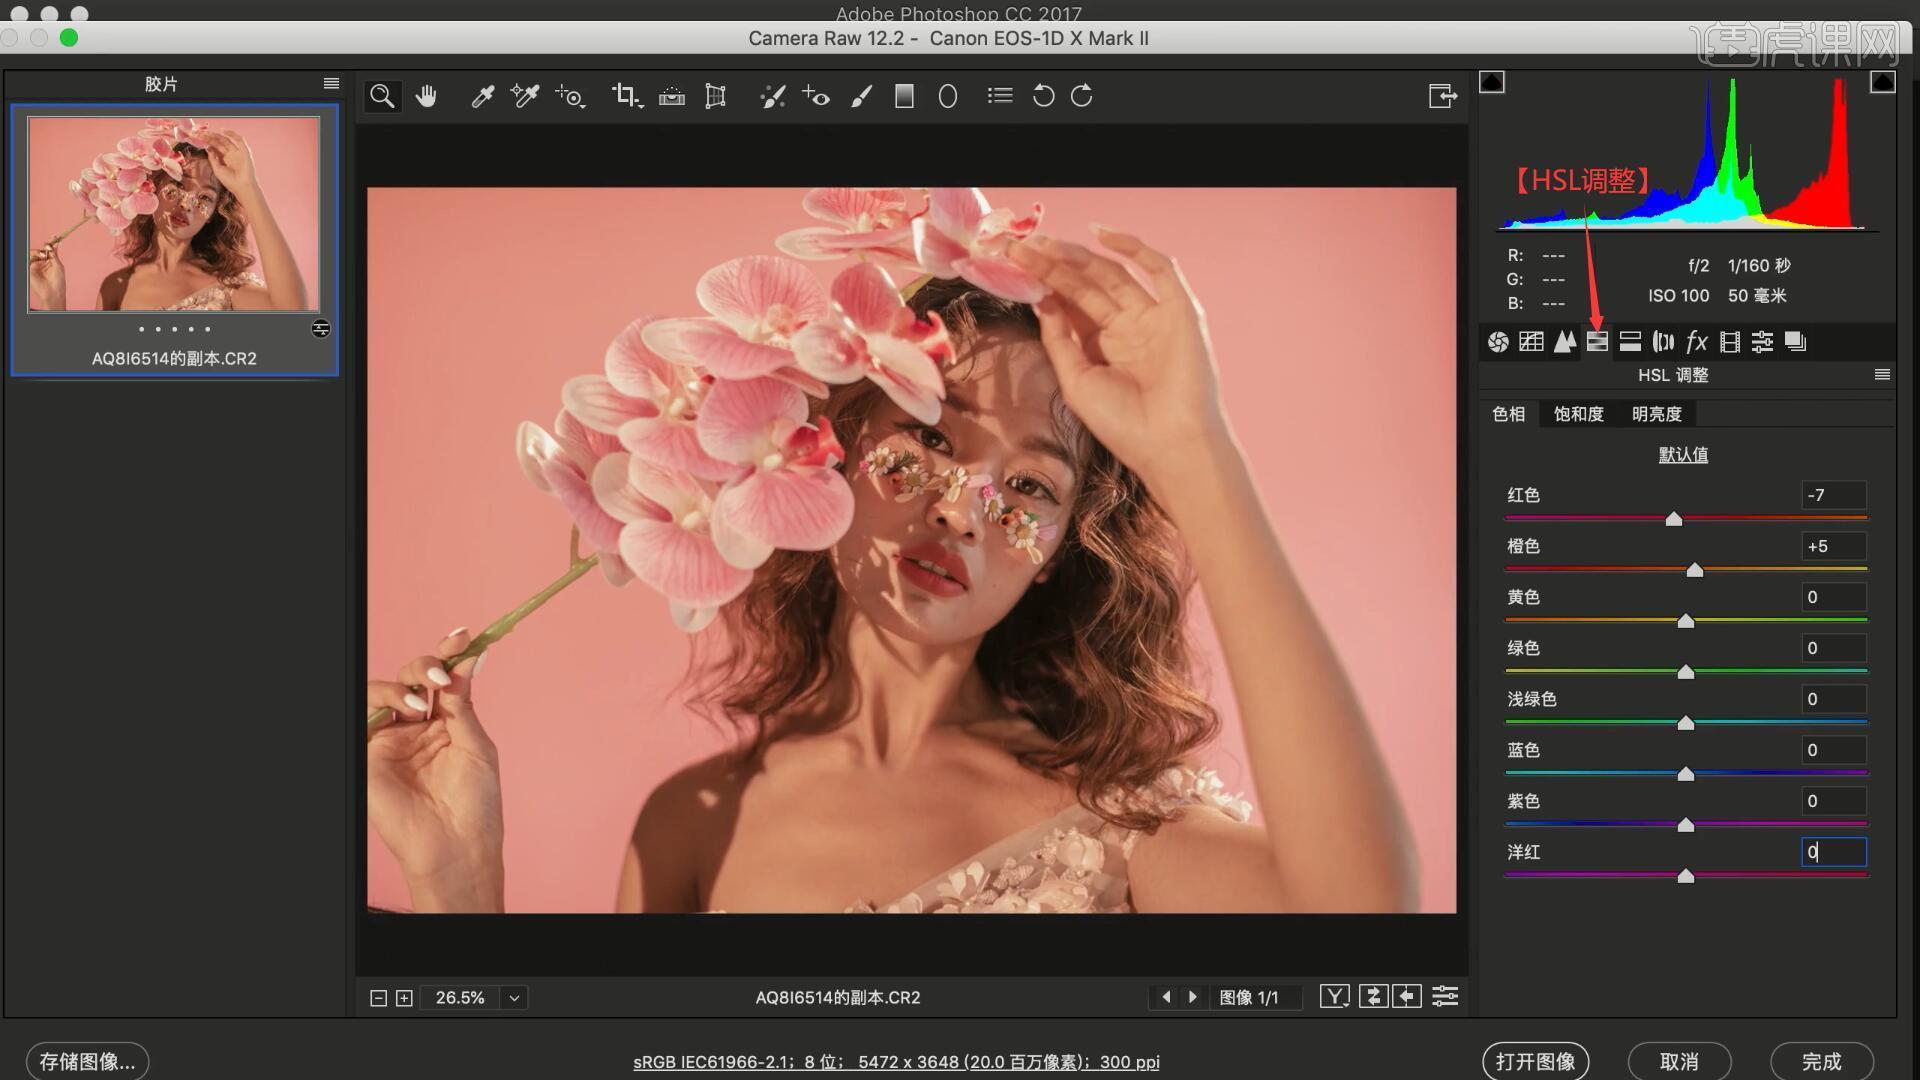
Task: Open the HSL panel options menu
Action: (x=1882, y=375)
